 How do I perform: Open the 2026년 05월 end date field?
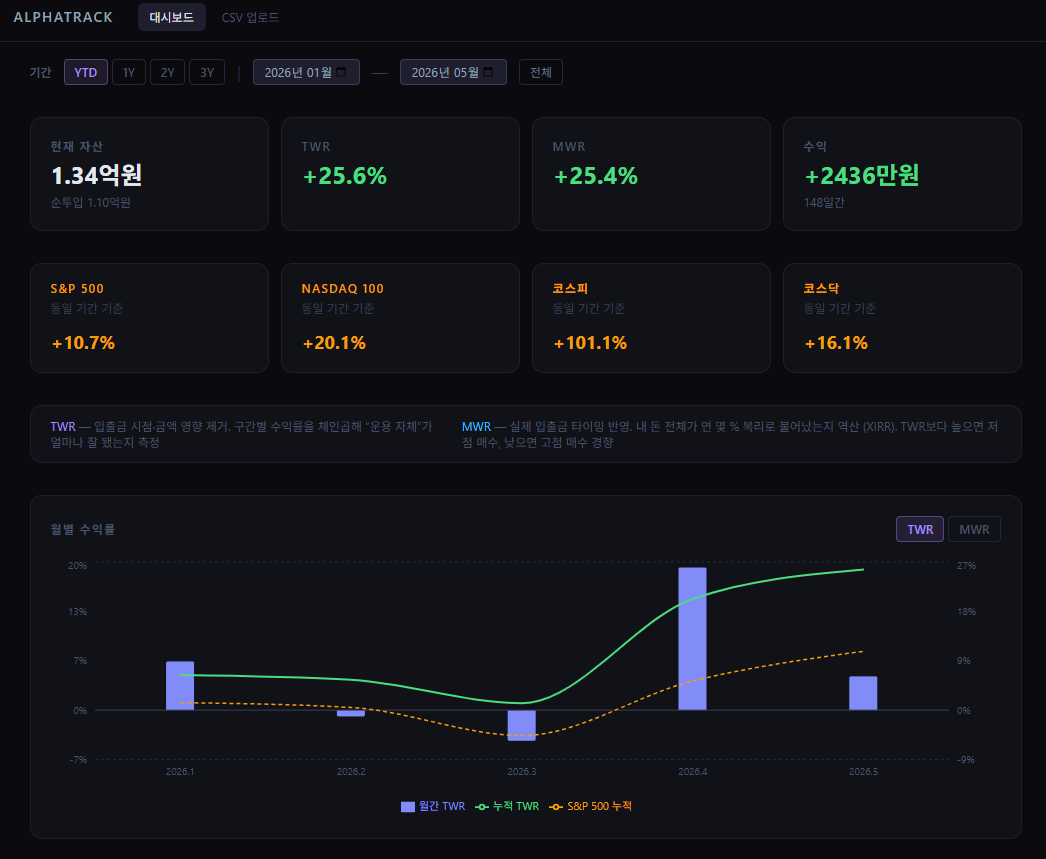click(x=453, y=72)
